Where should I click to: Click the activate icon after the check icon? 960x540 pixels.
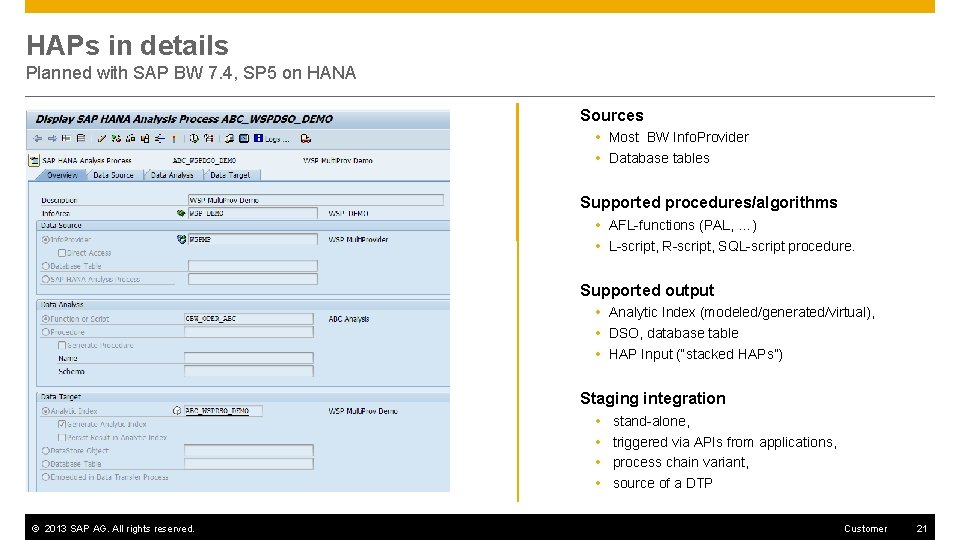click(x=130, y=139)
